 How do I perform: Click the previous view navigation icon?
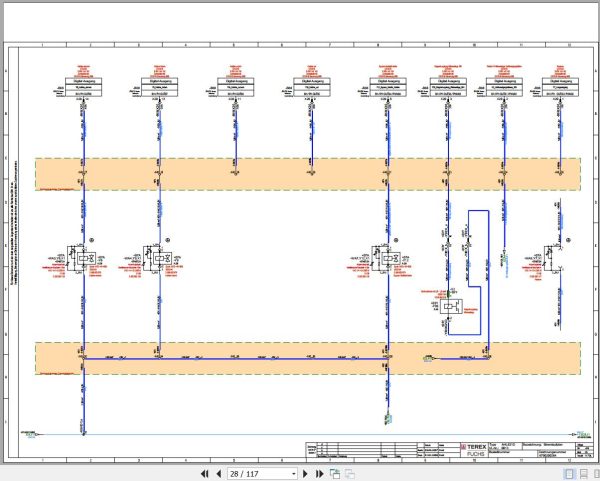pyautogui.click(x=335, y=474)
